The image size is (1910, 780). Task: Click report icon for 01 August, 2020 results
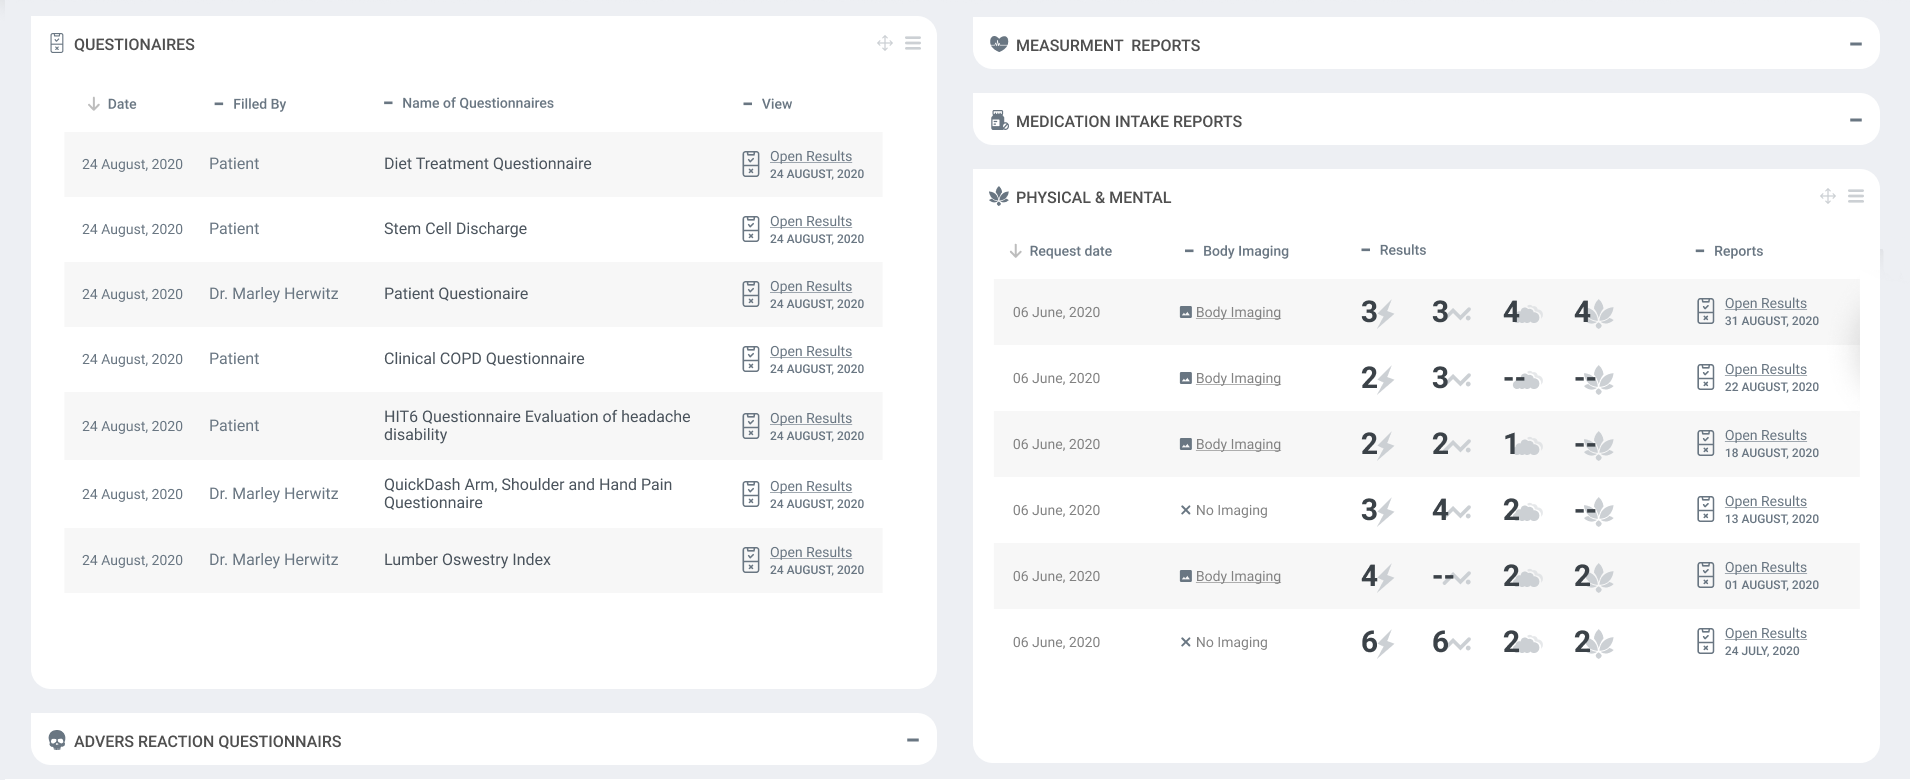tap(1706, 575)
